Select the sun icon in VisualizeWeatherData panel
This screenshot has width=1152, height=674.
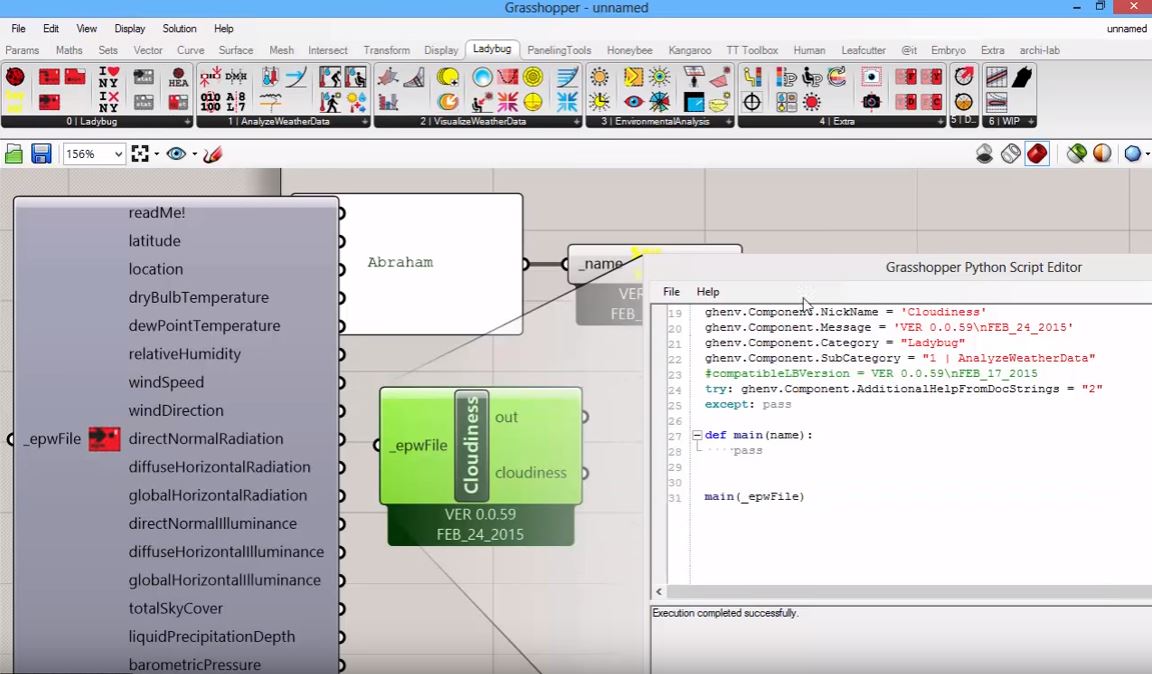(x=447, y=75)
